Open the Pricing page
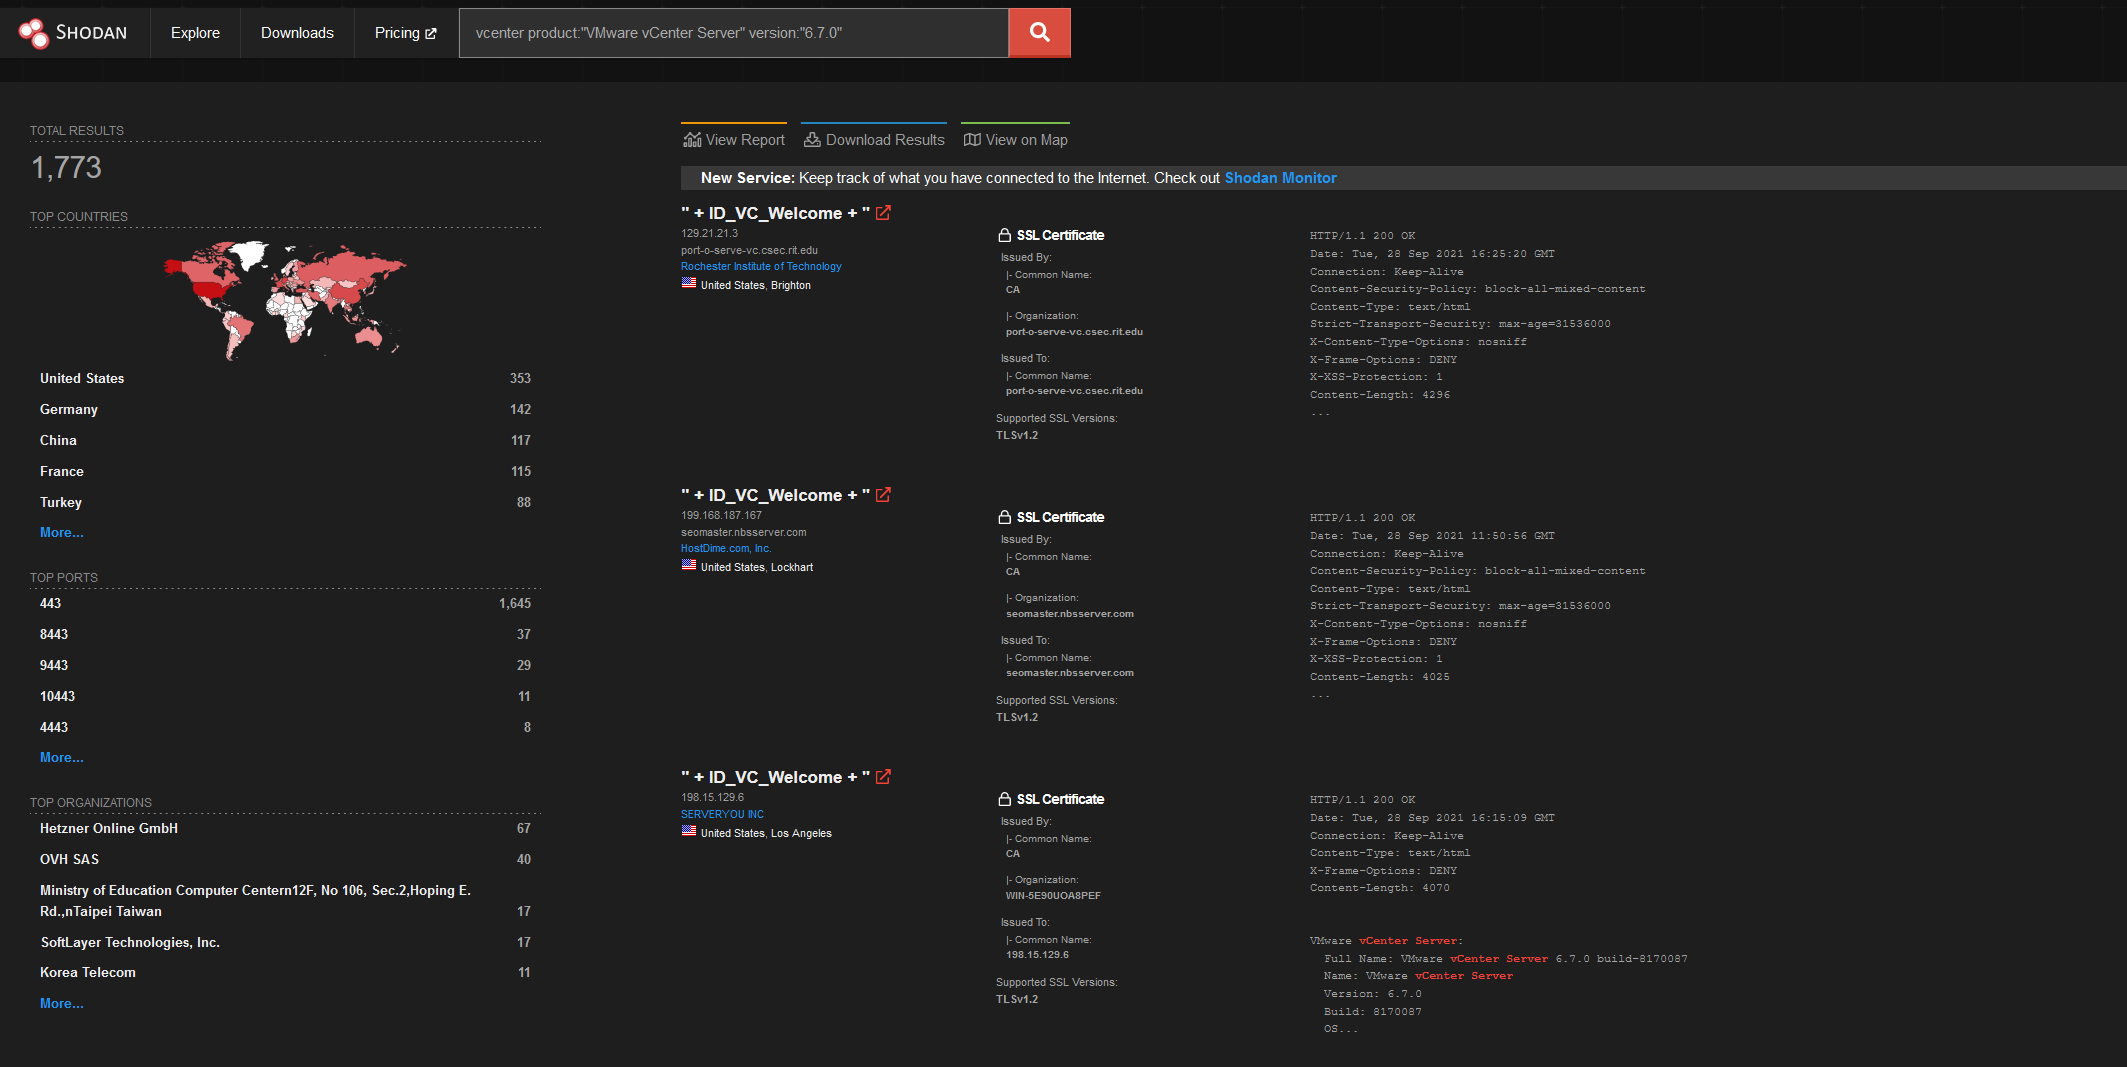Image resolution: width=2127 pixels, height=1067 pixels. pos(405,33)
